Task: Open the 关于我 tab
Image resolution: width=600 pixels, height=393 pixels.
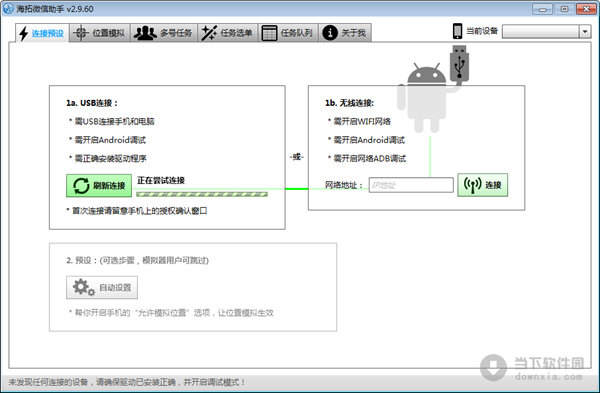Action: (345, 33)
